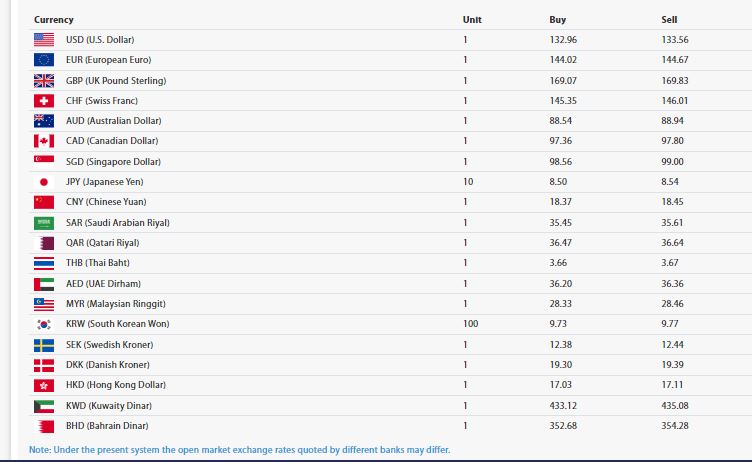Click the Kuwait flag icon
752x462 pixels.
(44, 405)
